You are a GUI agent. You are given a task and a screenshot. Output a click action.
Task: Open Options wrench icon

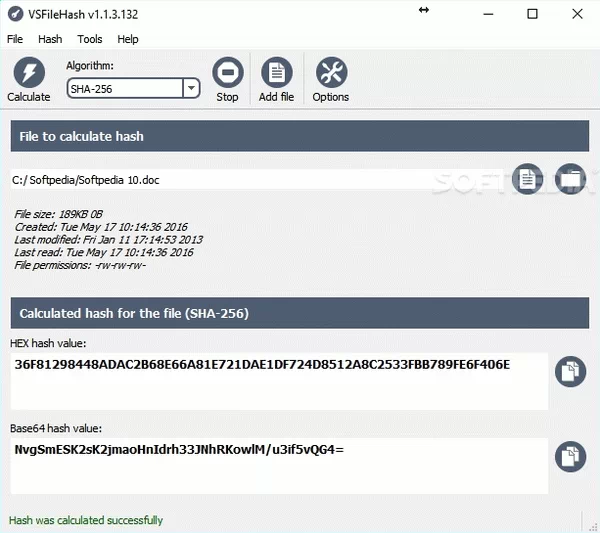[x=331, y=73]
